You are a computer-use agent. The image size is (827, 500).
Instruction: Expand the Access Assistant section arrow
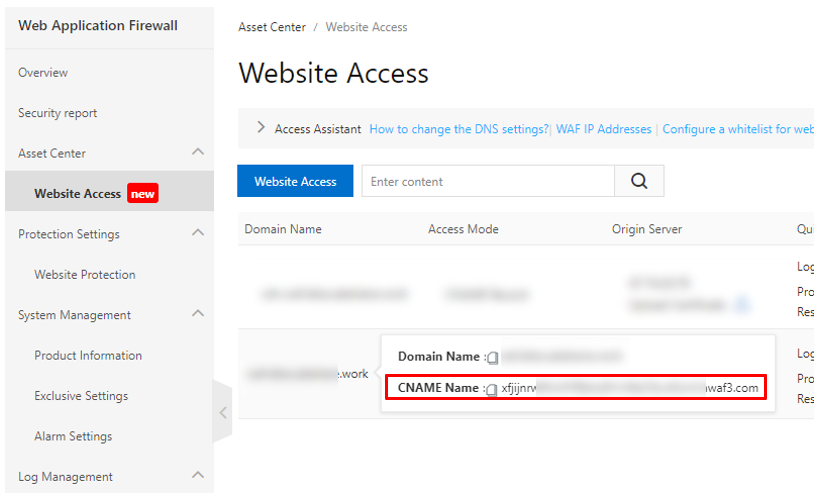tap(261, 127)
